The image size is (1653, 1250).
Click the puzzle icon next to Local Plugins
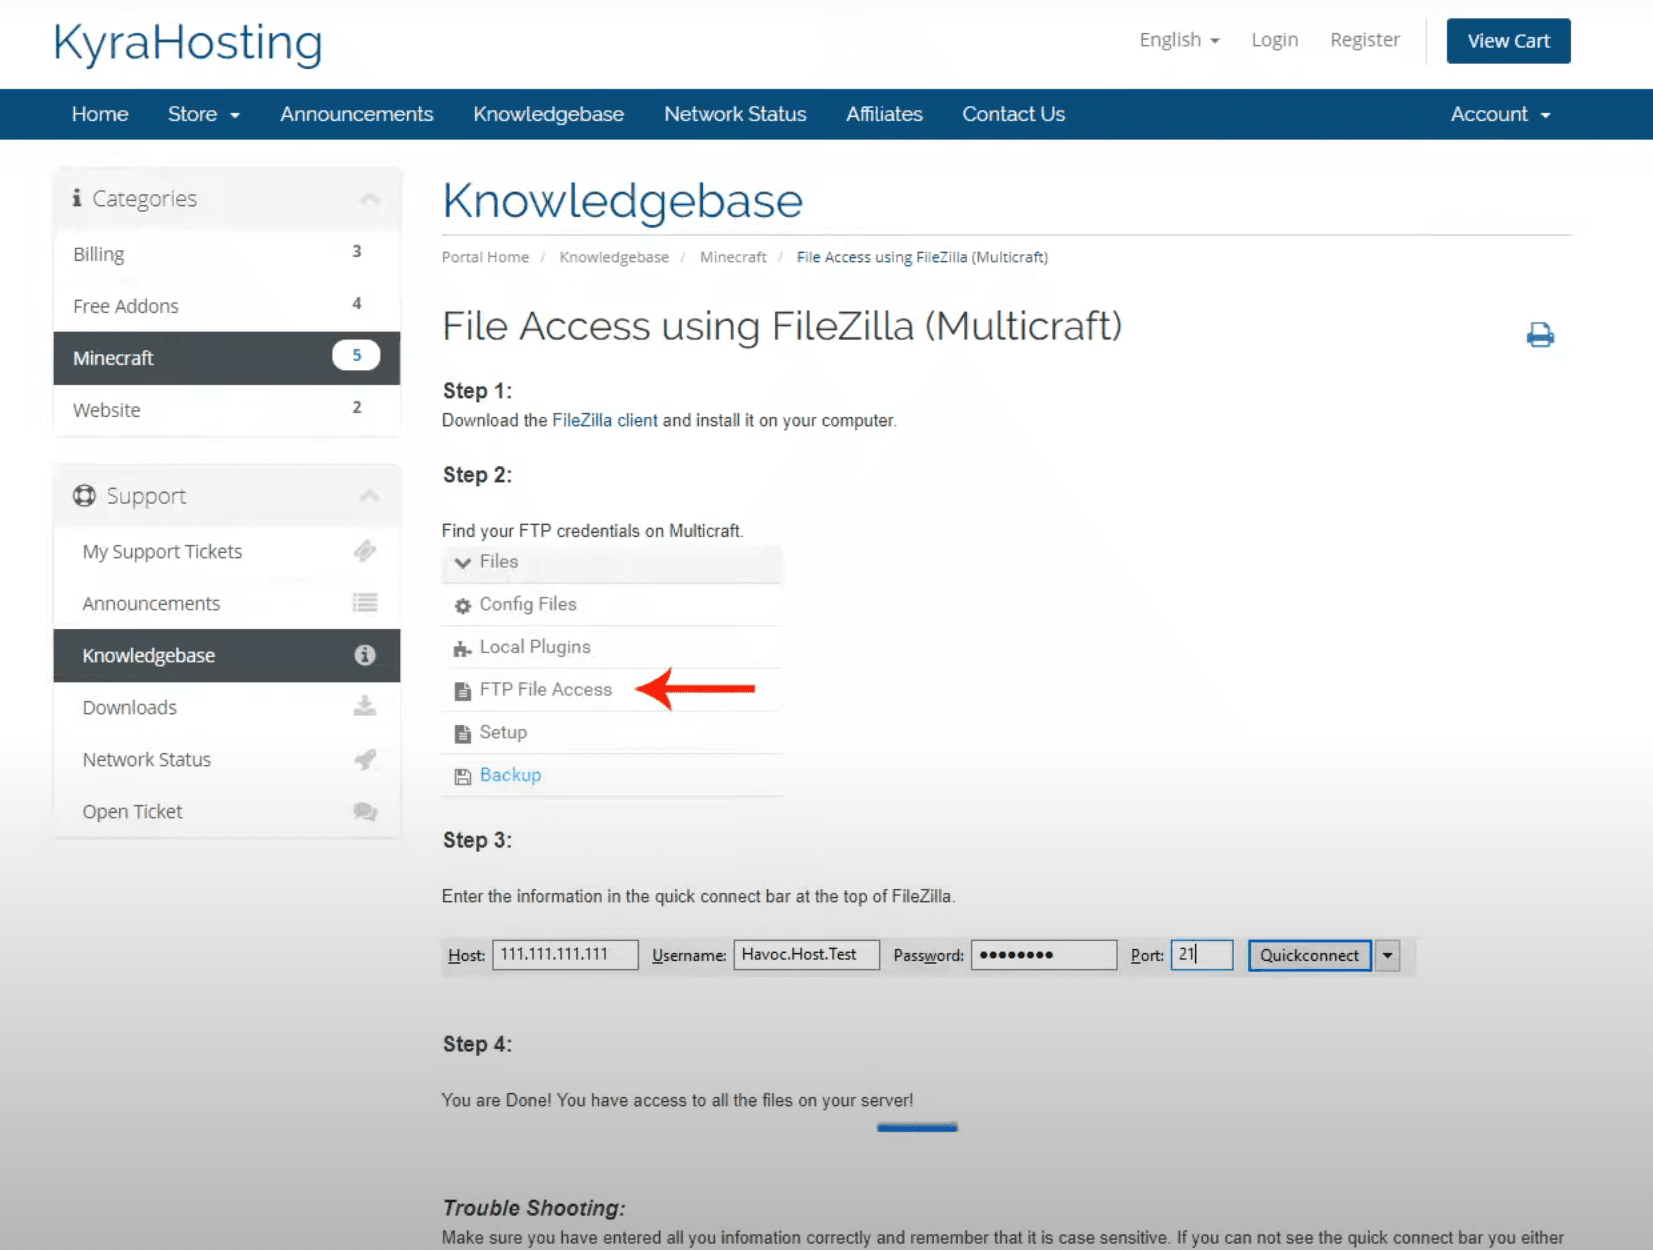(462, 649)
